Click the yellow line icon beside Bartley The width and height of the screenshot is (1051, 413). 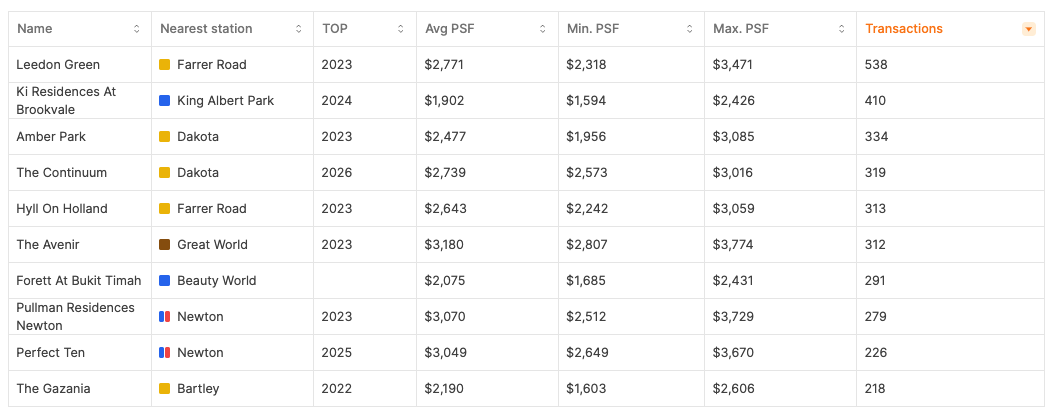coord(164,389)
